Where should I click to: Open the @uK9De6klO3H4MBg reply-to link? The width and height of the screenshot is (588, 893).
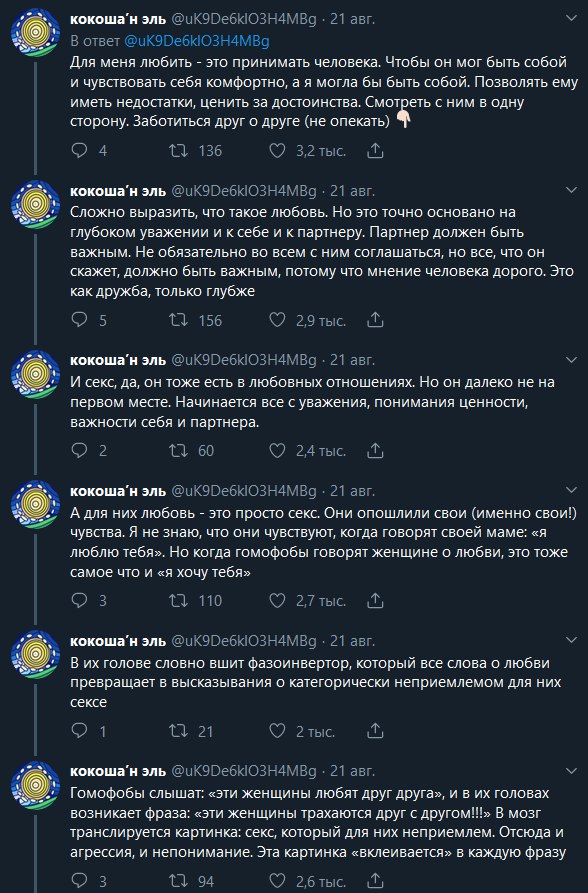click(197, 41)
